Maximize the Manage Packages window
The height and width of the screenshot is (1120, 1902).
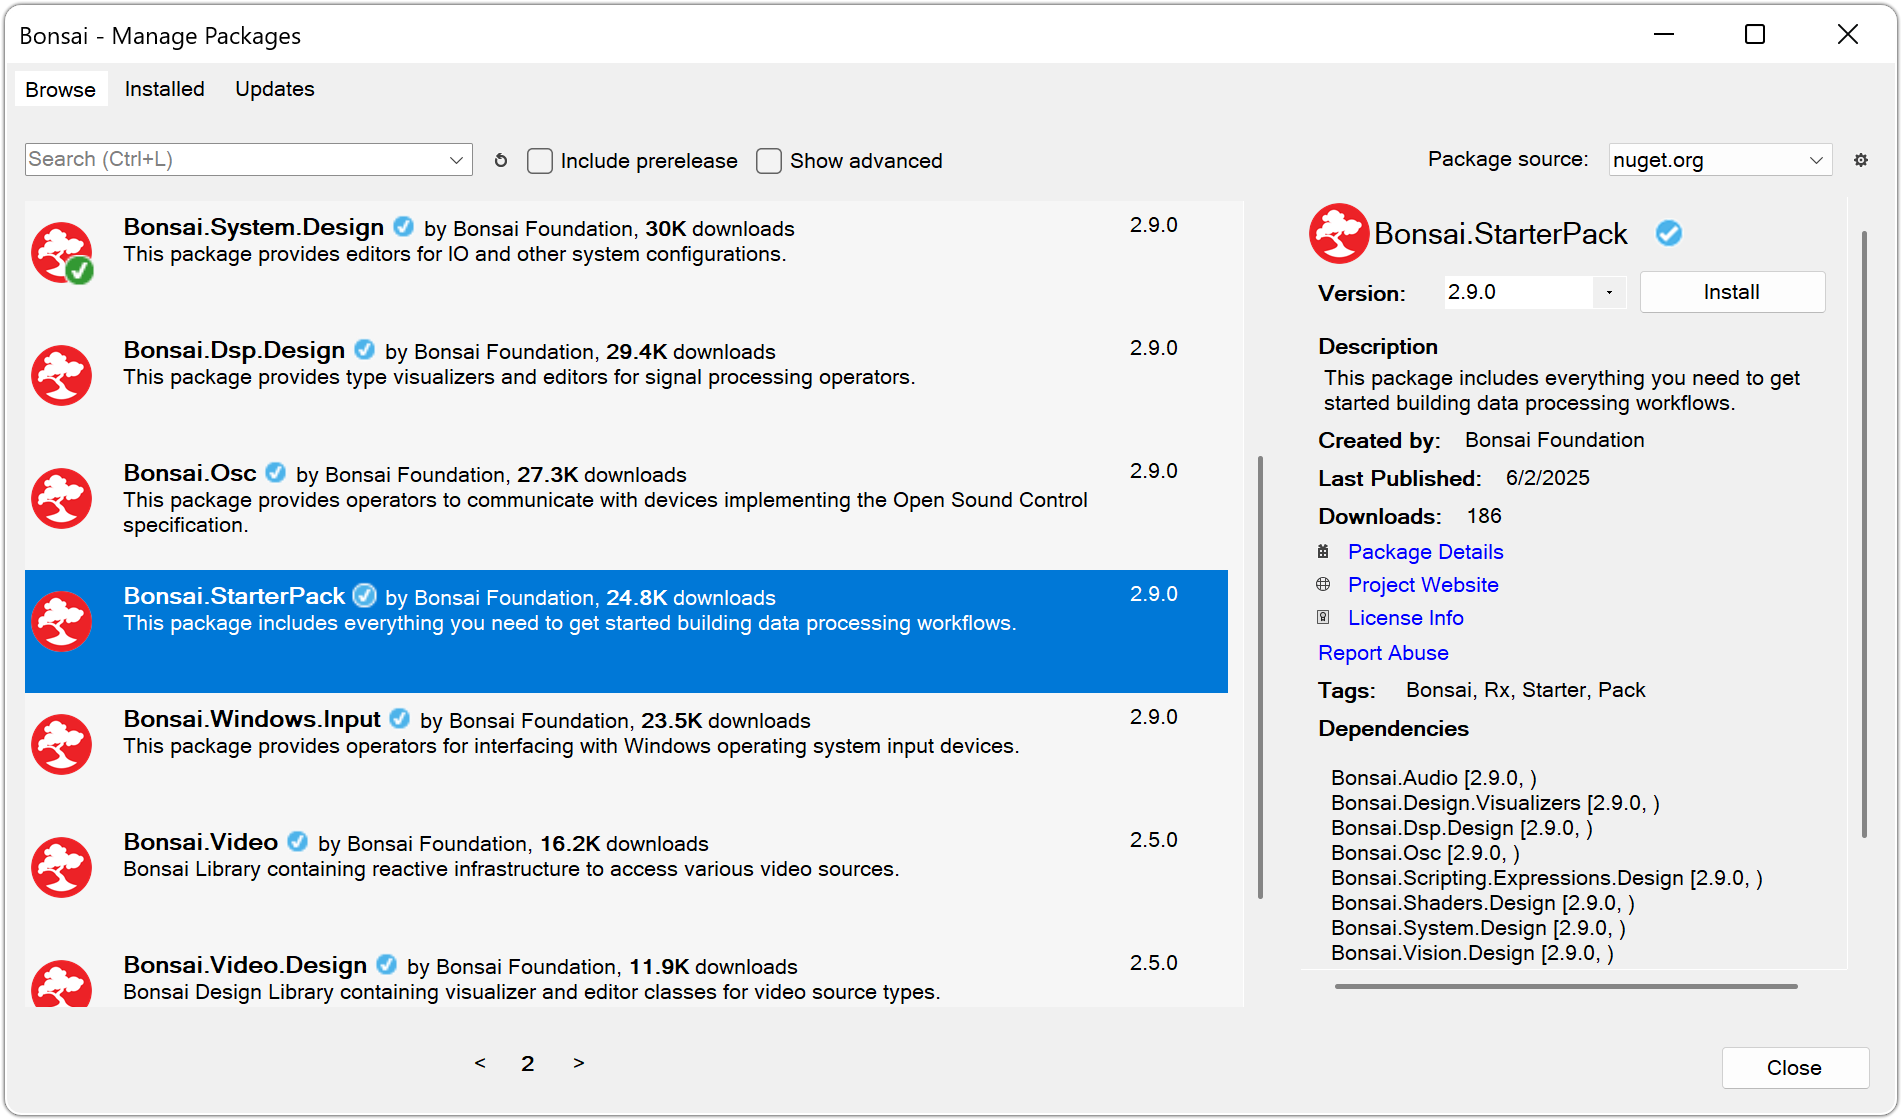click(x=1755, y=35)
